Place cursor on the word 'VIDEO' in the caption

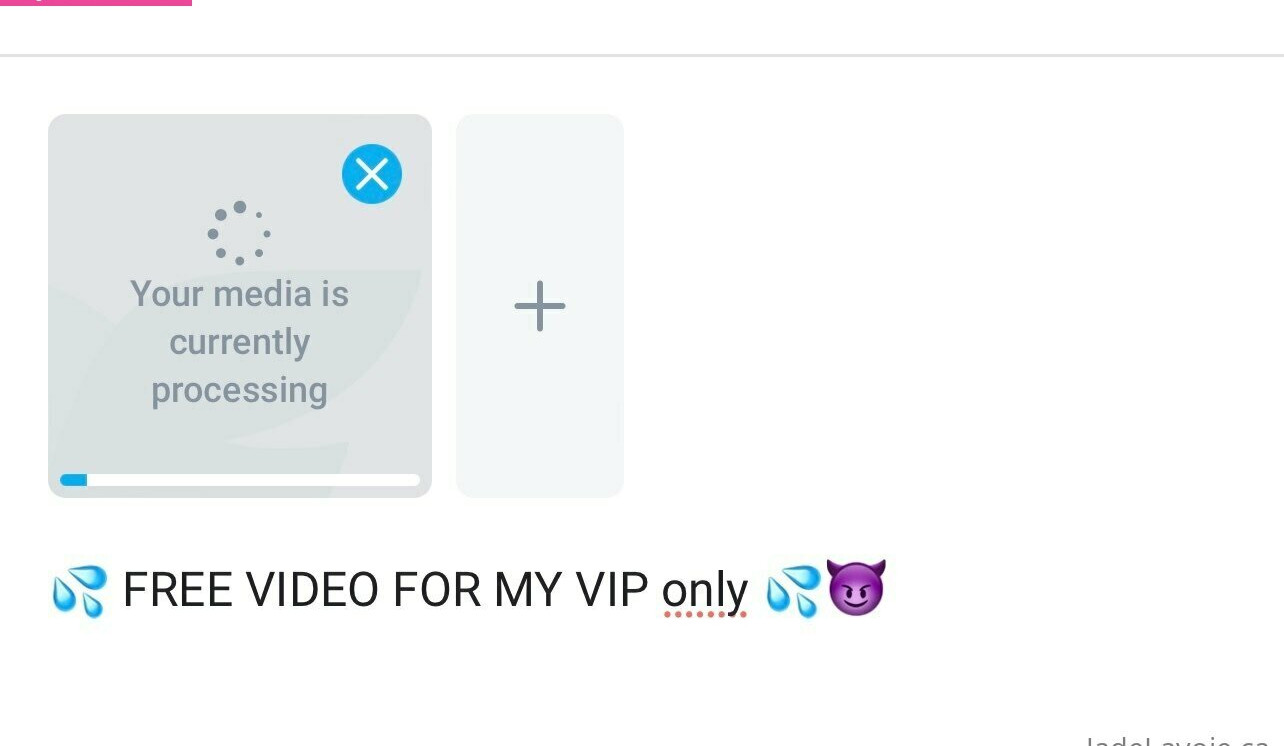click(x=314, y=590)
